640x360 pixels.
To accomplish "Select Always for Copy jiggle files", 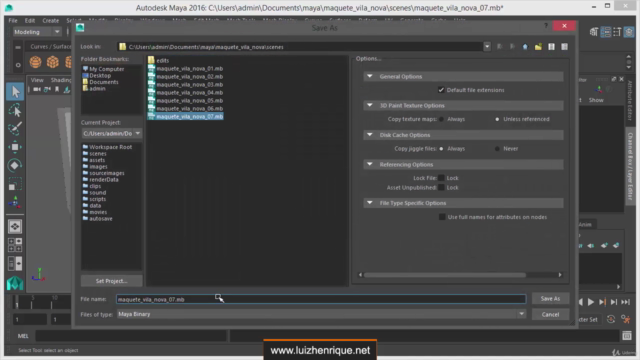I will point(441,149).
